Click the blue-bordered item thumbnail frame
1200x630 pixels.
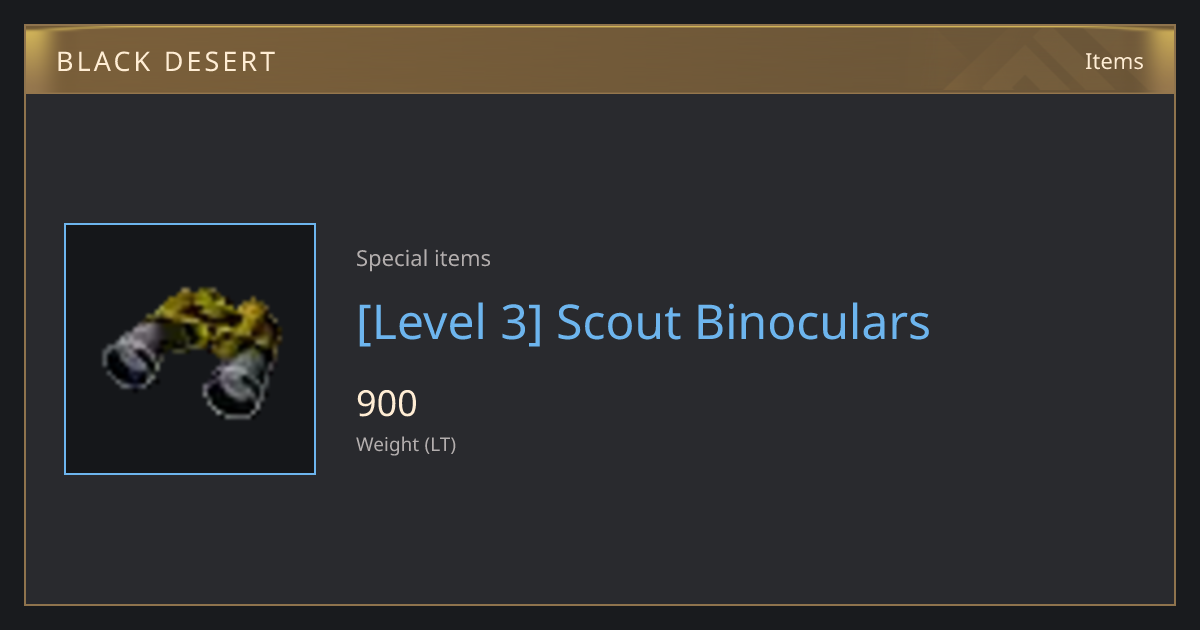tap(190, 349)
